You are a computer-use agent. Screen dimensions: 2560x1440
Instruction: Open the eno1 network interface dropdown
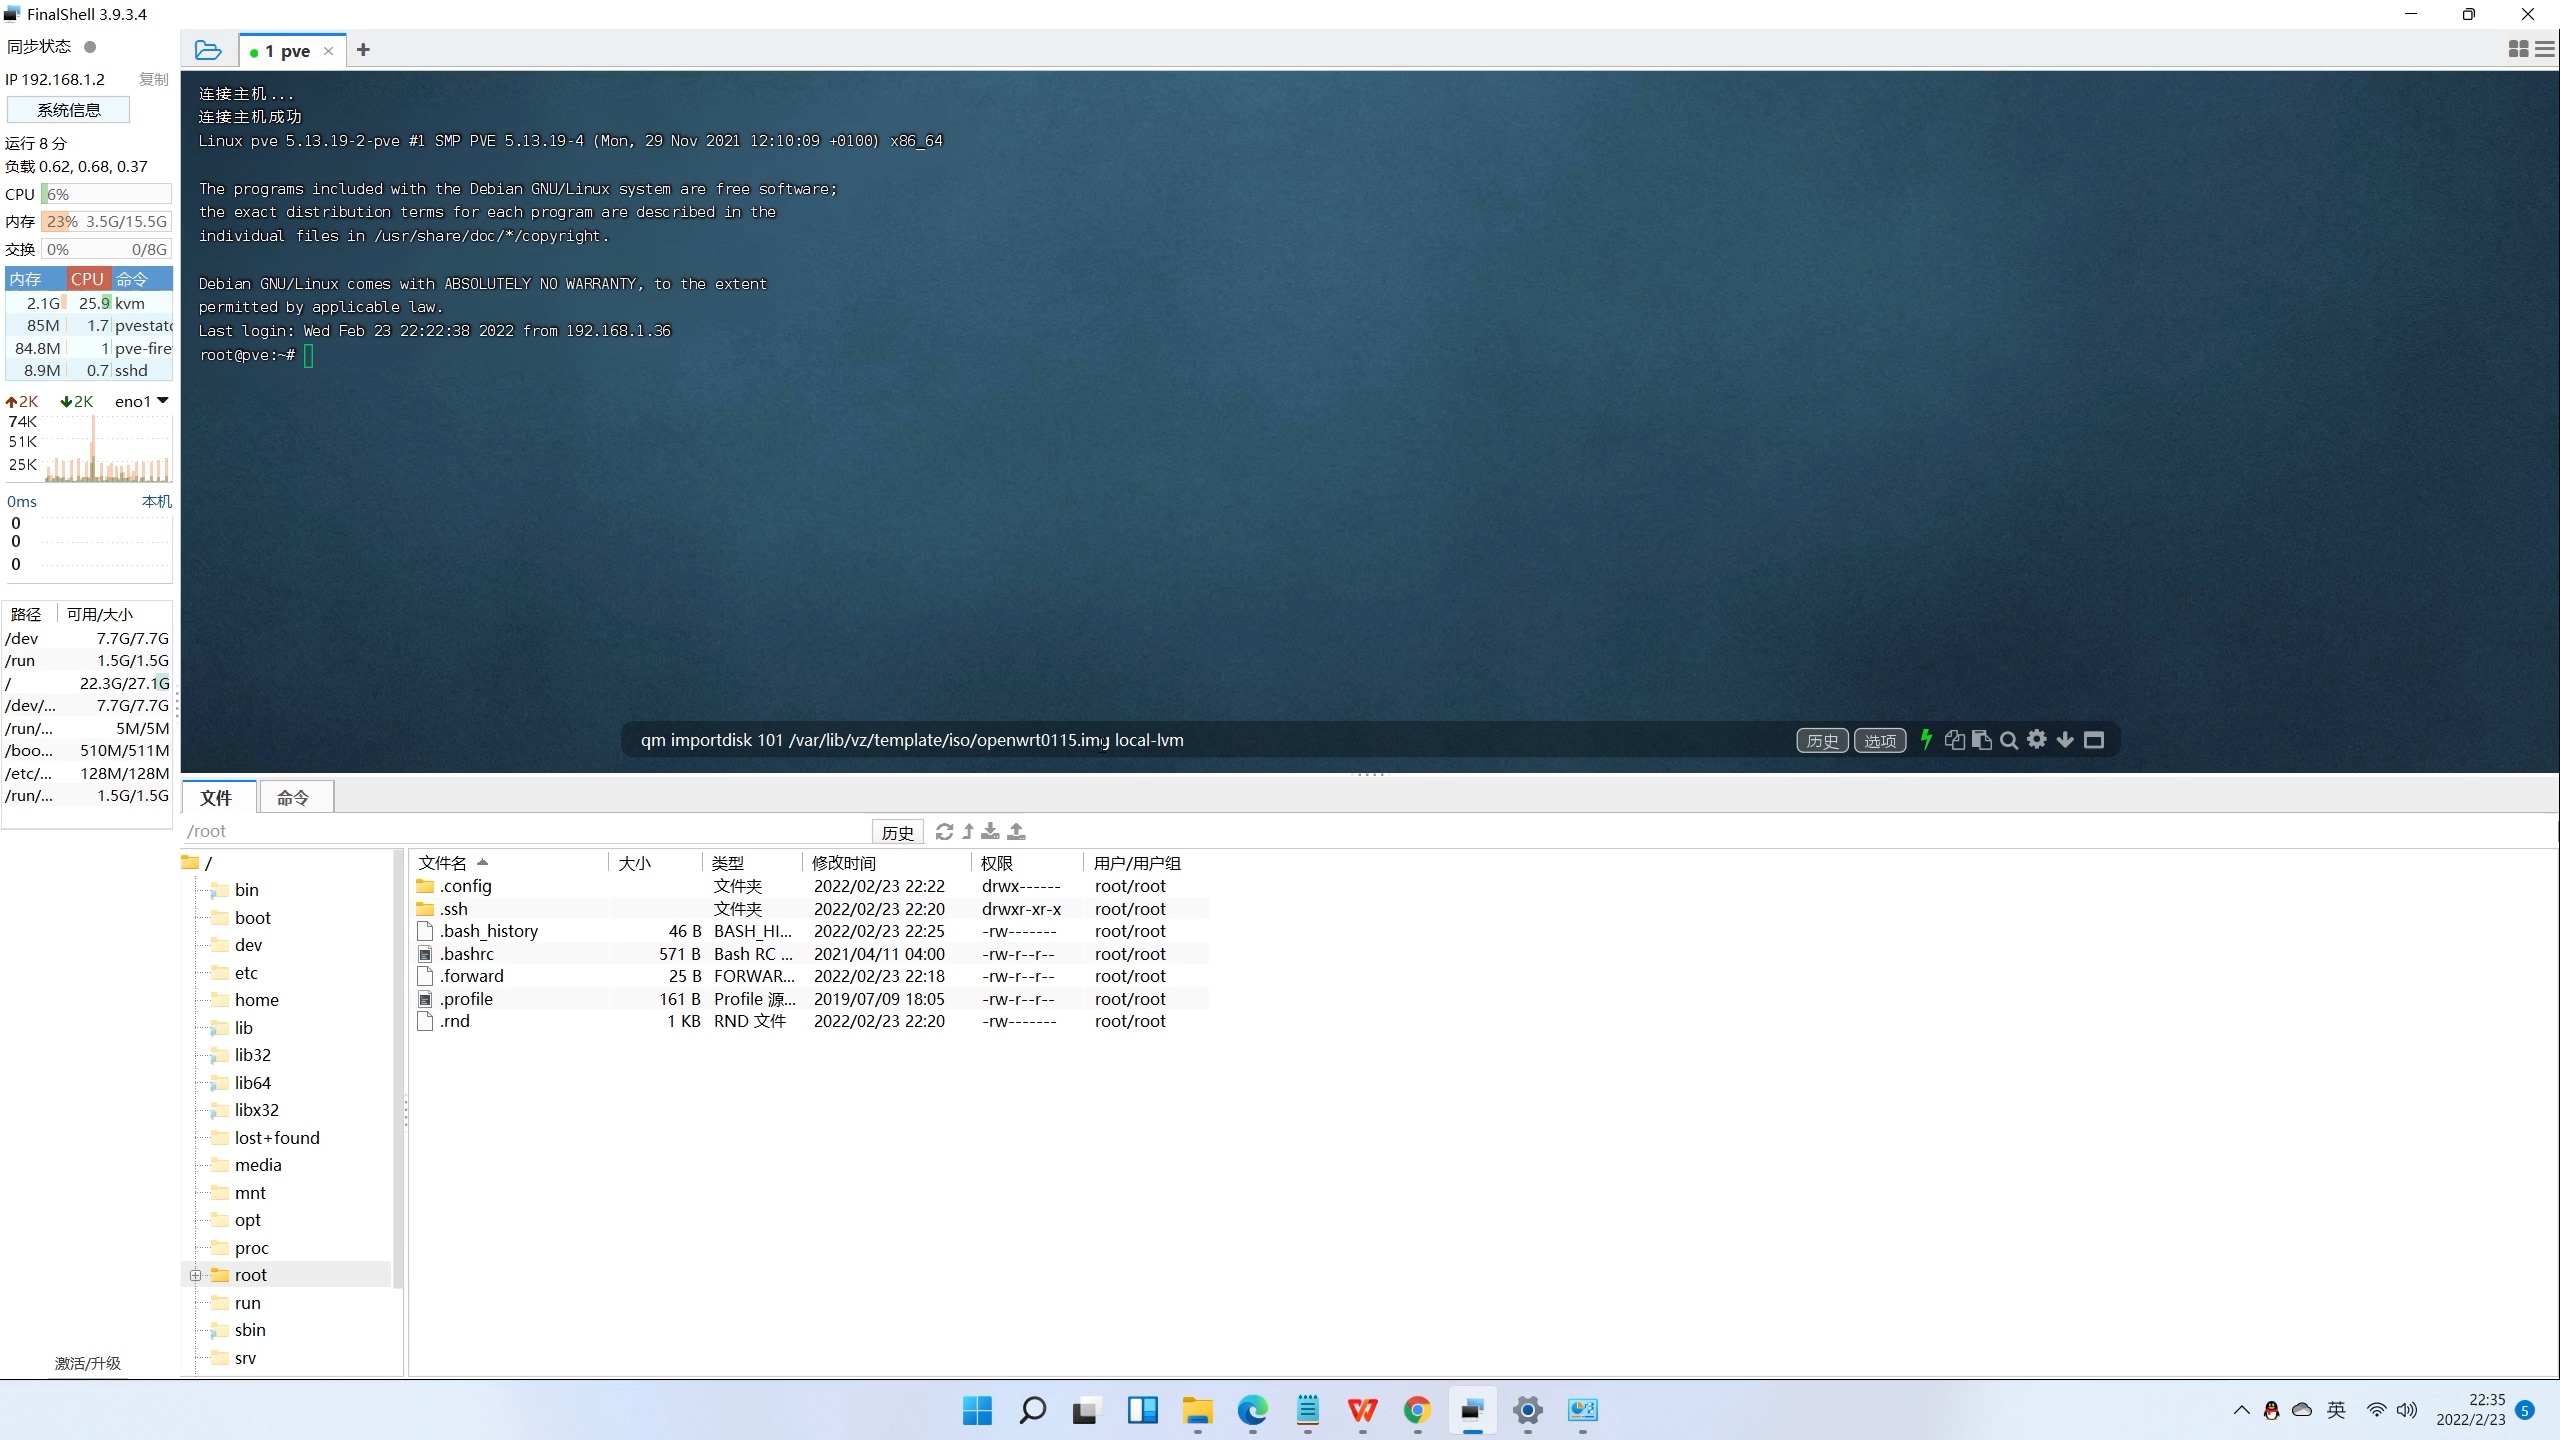pyautogui.click(x=162, y=401)
